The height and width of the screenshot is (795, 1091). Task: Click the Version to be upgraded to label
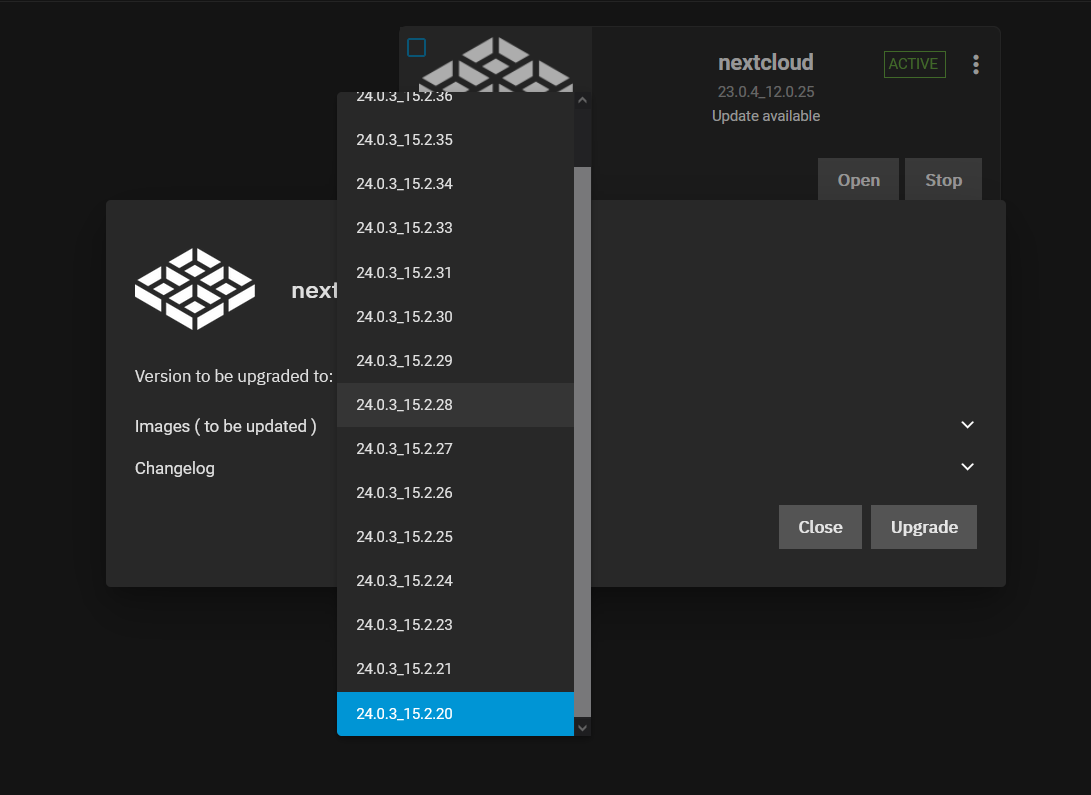[234, 376]
